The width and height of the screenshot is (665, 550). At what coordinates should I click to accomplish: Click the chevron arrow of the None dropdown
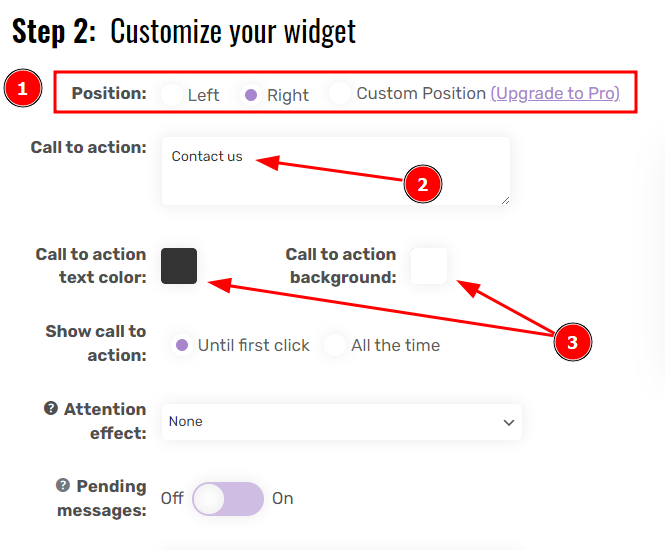(509, 422)
